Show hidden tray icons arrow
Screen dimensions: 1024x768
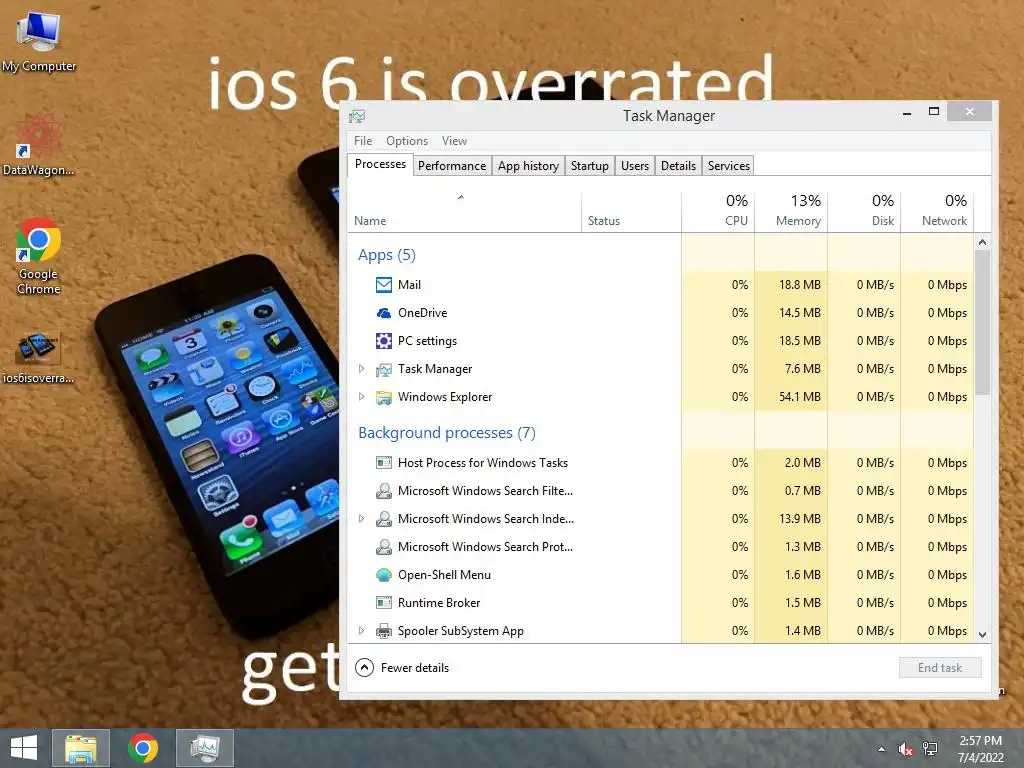coord(882,749)
